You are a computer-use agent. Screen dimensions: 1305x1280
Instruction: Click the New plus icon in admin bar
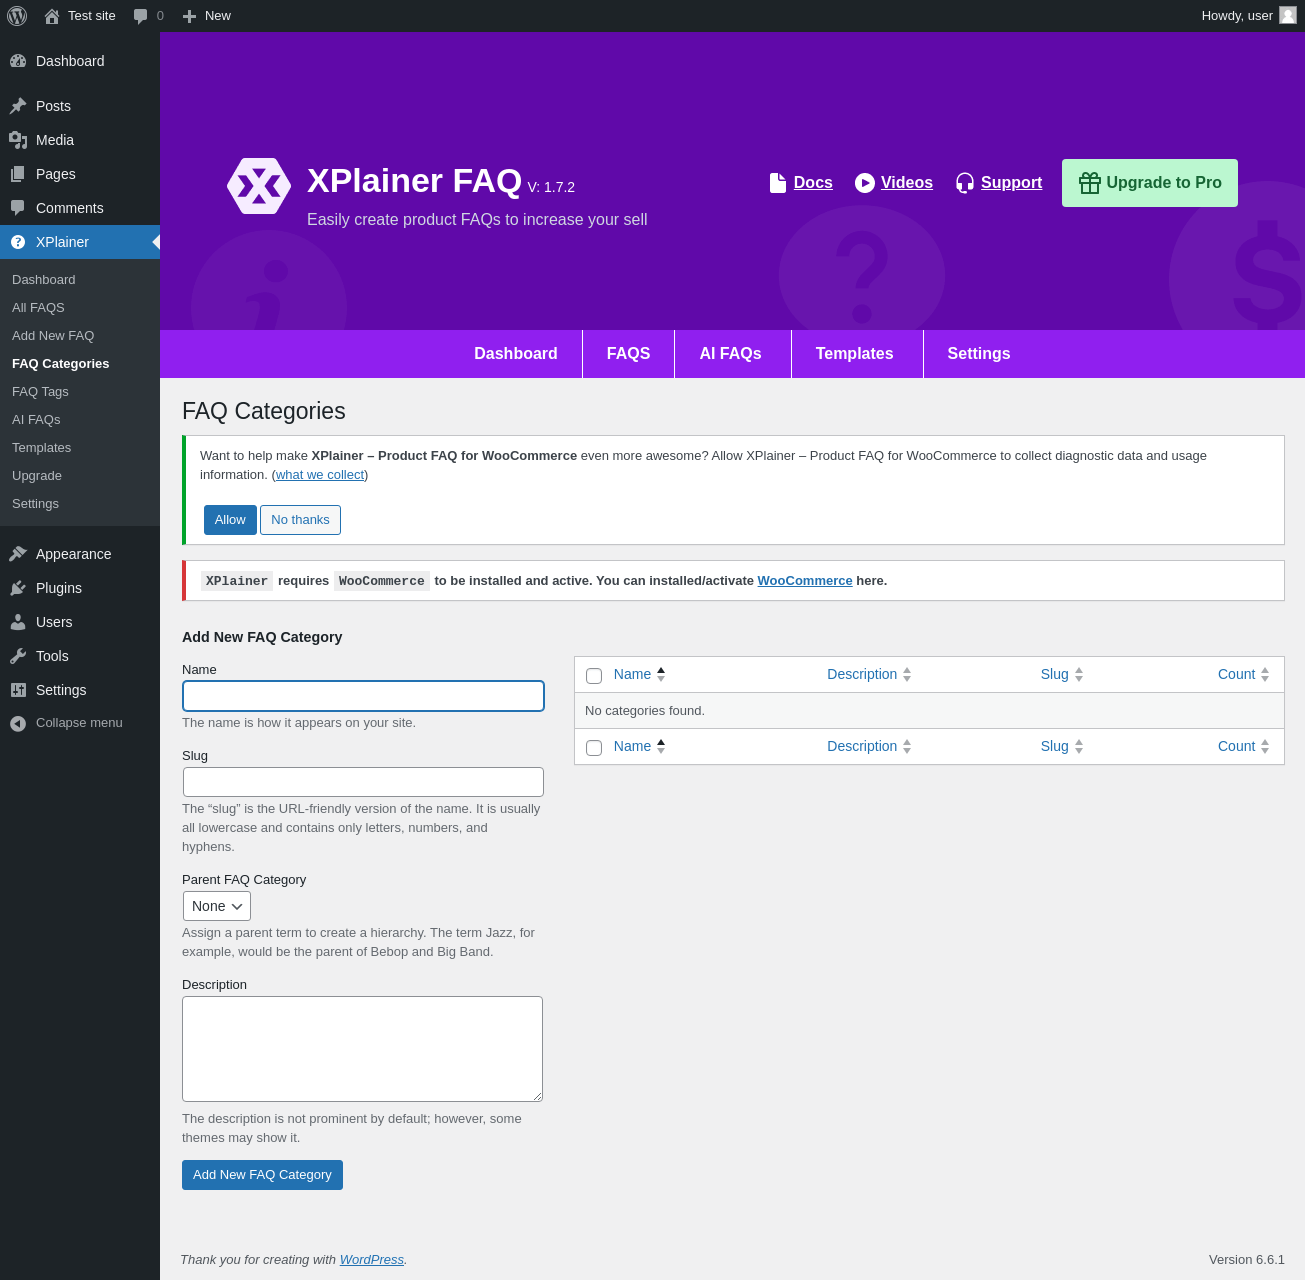coord(189,16)
